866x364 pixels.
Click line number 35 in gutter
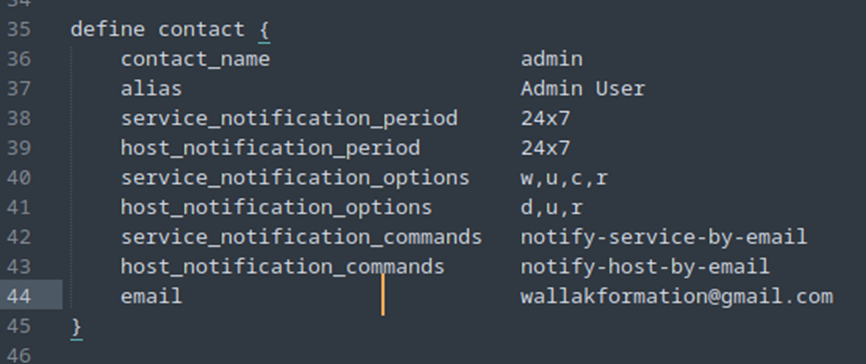coord(18,29)
